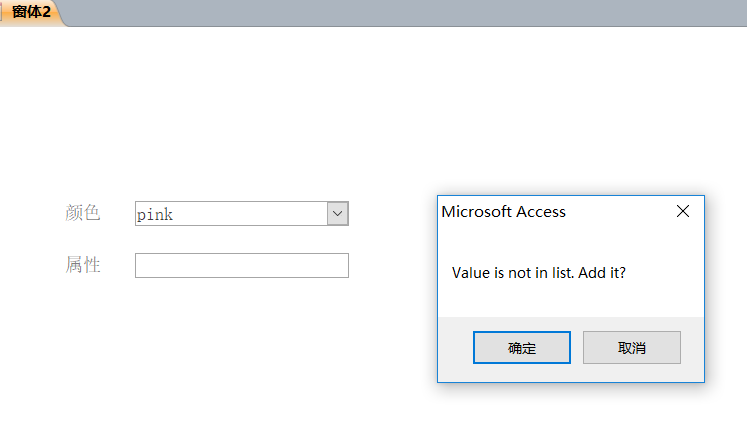Confirm with the 确定 button
Image resolution: width=747 pixels, height=429 pixels.
click(x=522, y=347)
